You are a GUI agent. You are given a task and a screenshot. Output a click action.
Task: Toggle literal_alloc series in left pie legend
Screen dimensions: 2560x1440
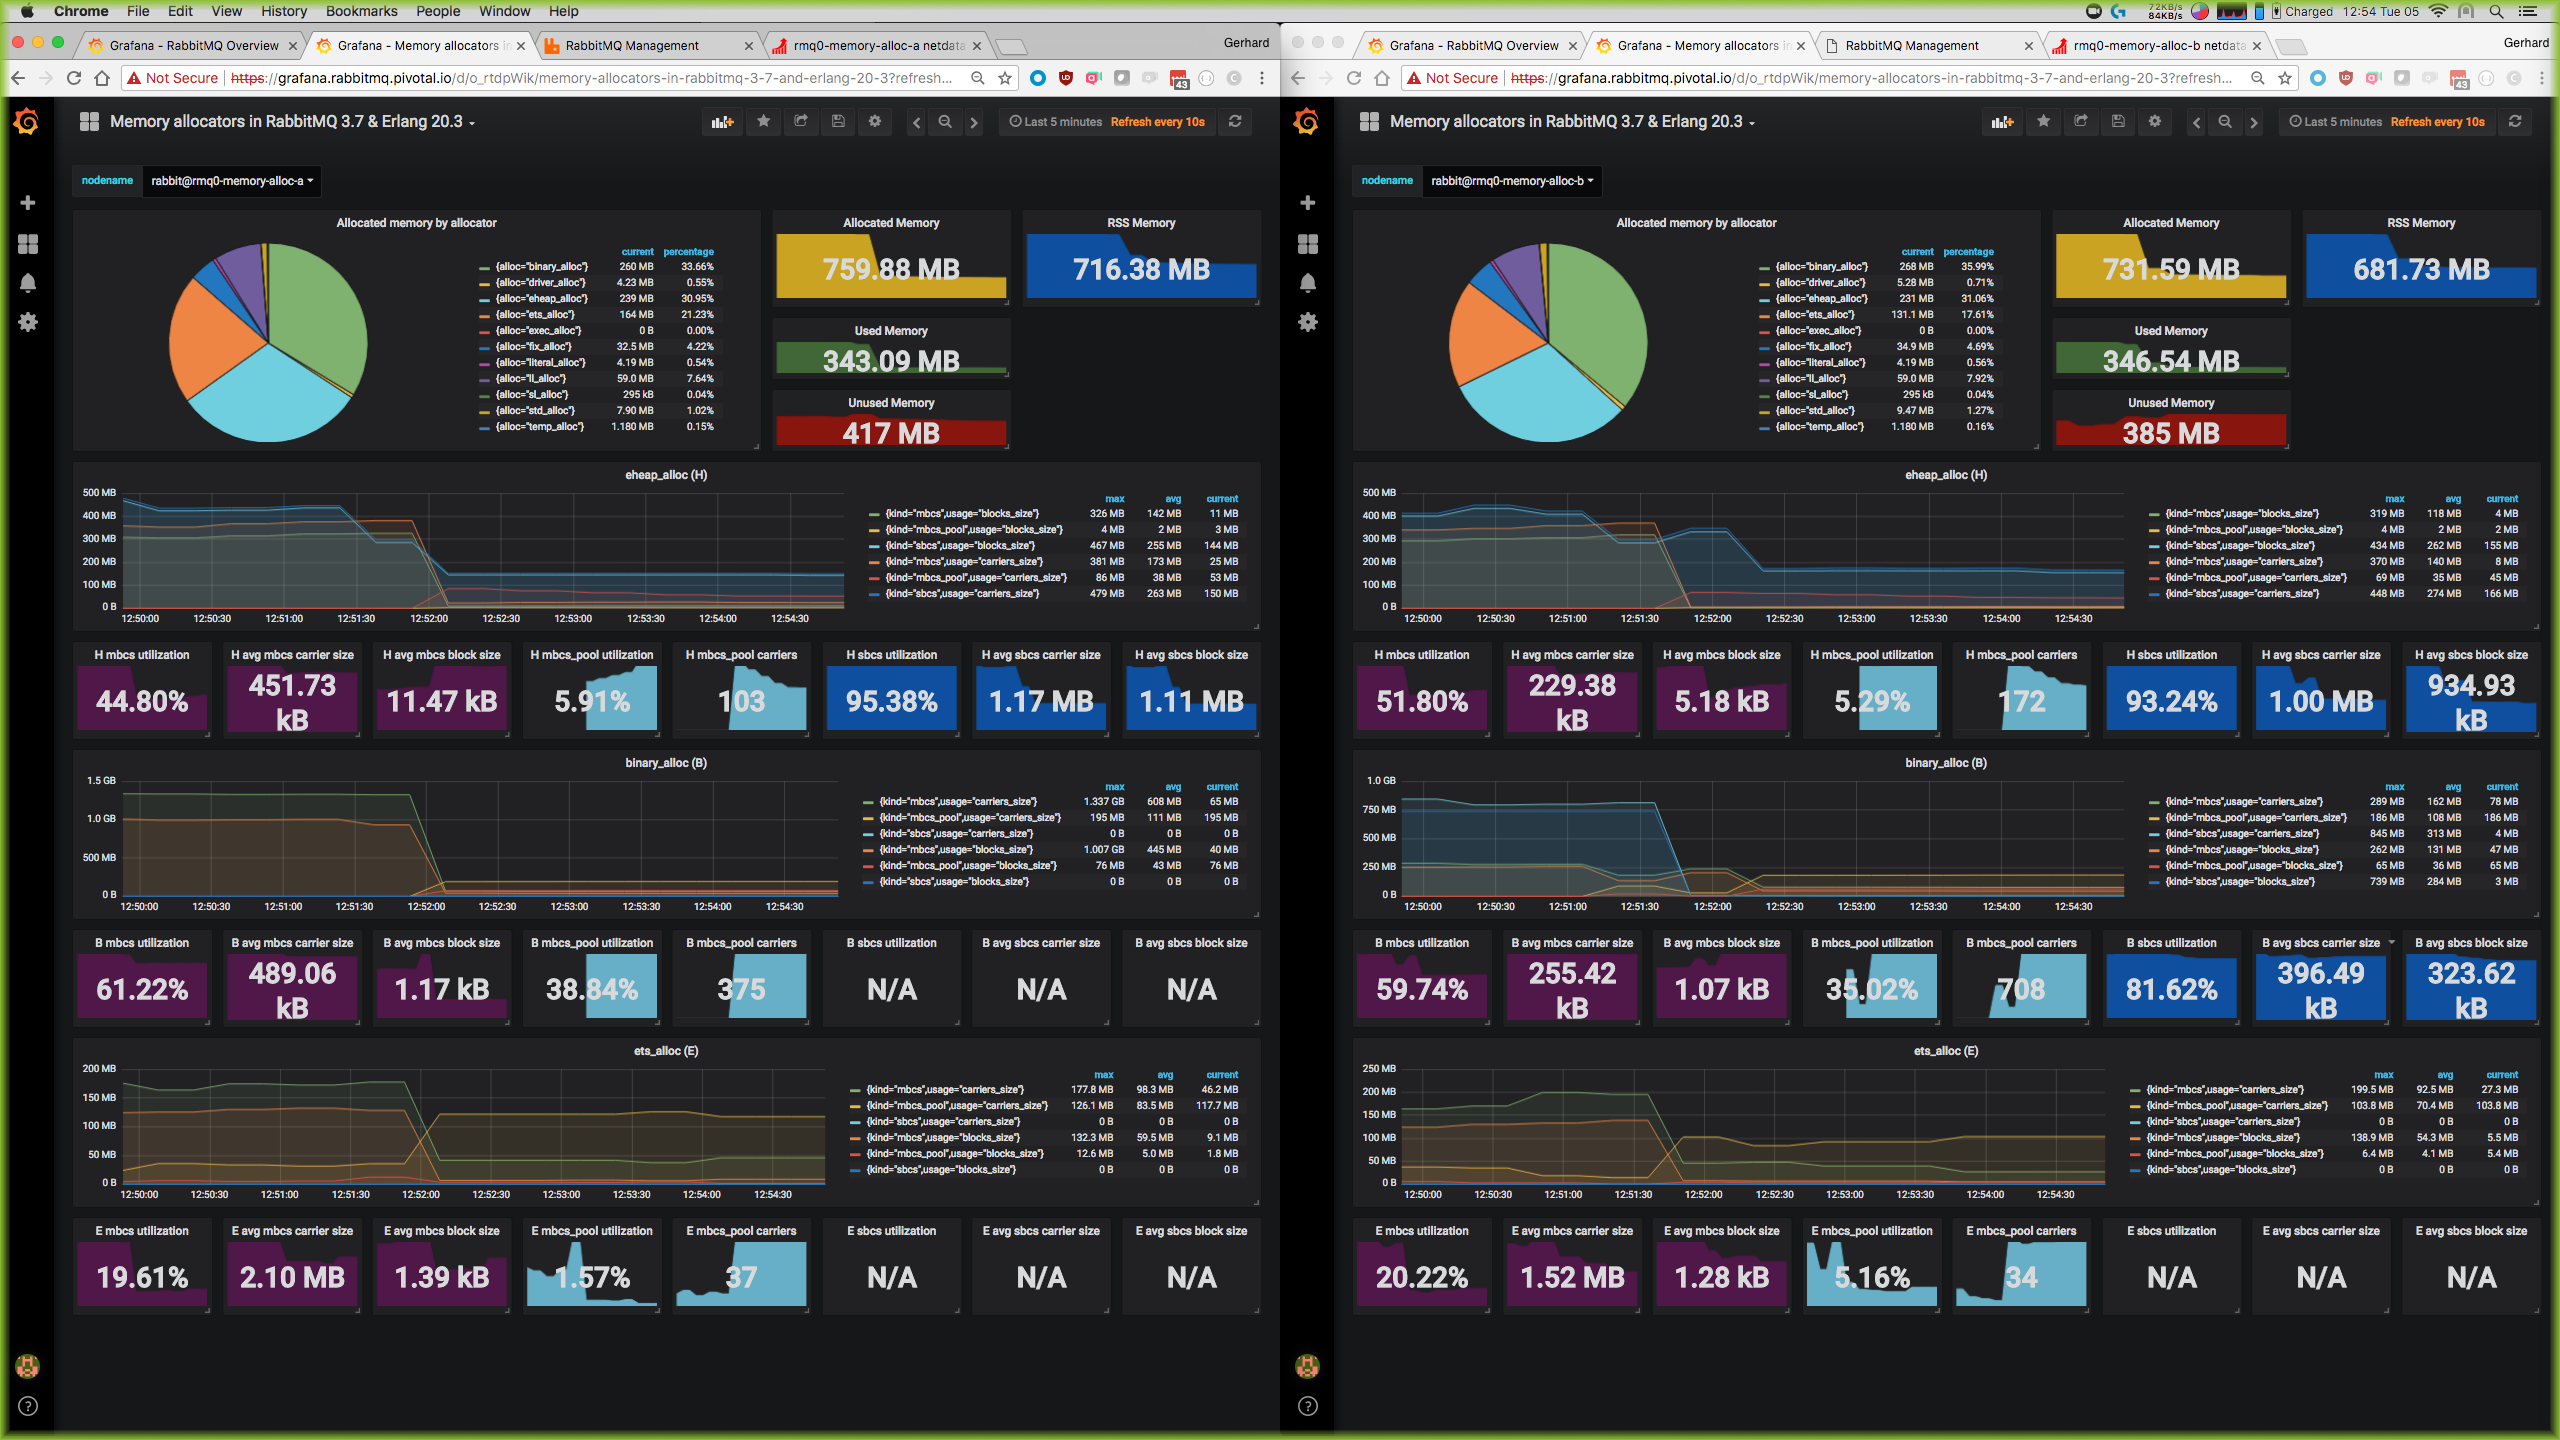[540, 363]
